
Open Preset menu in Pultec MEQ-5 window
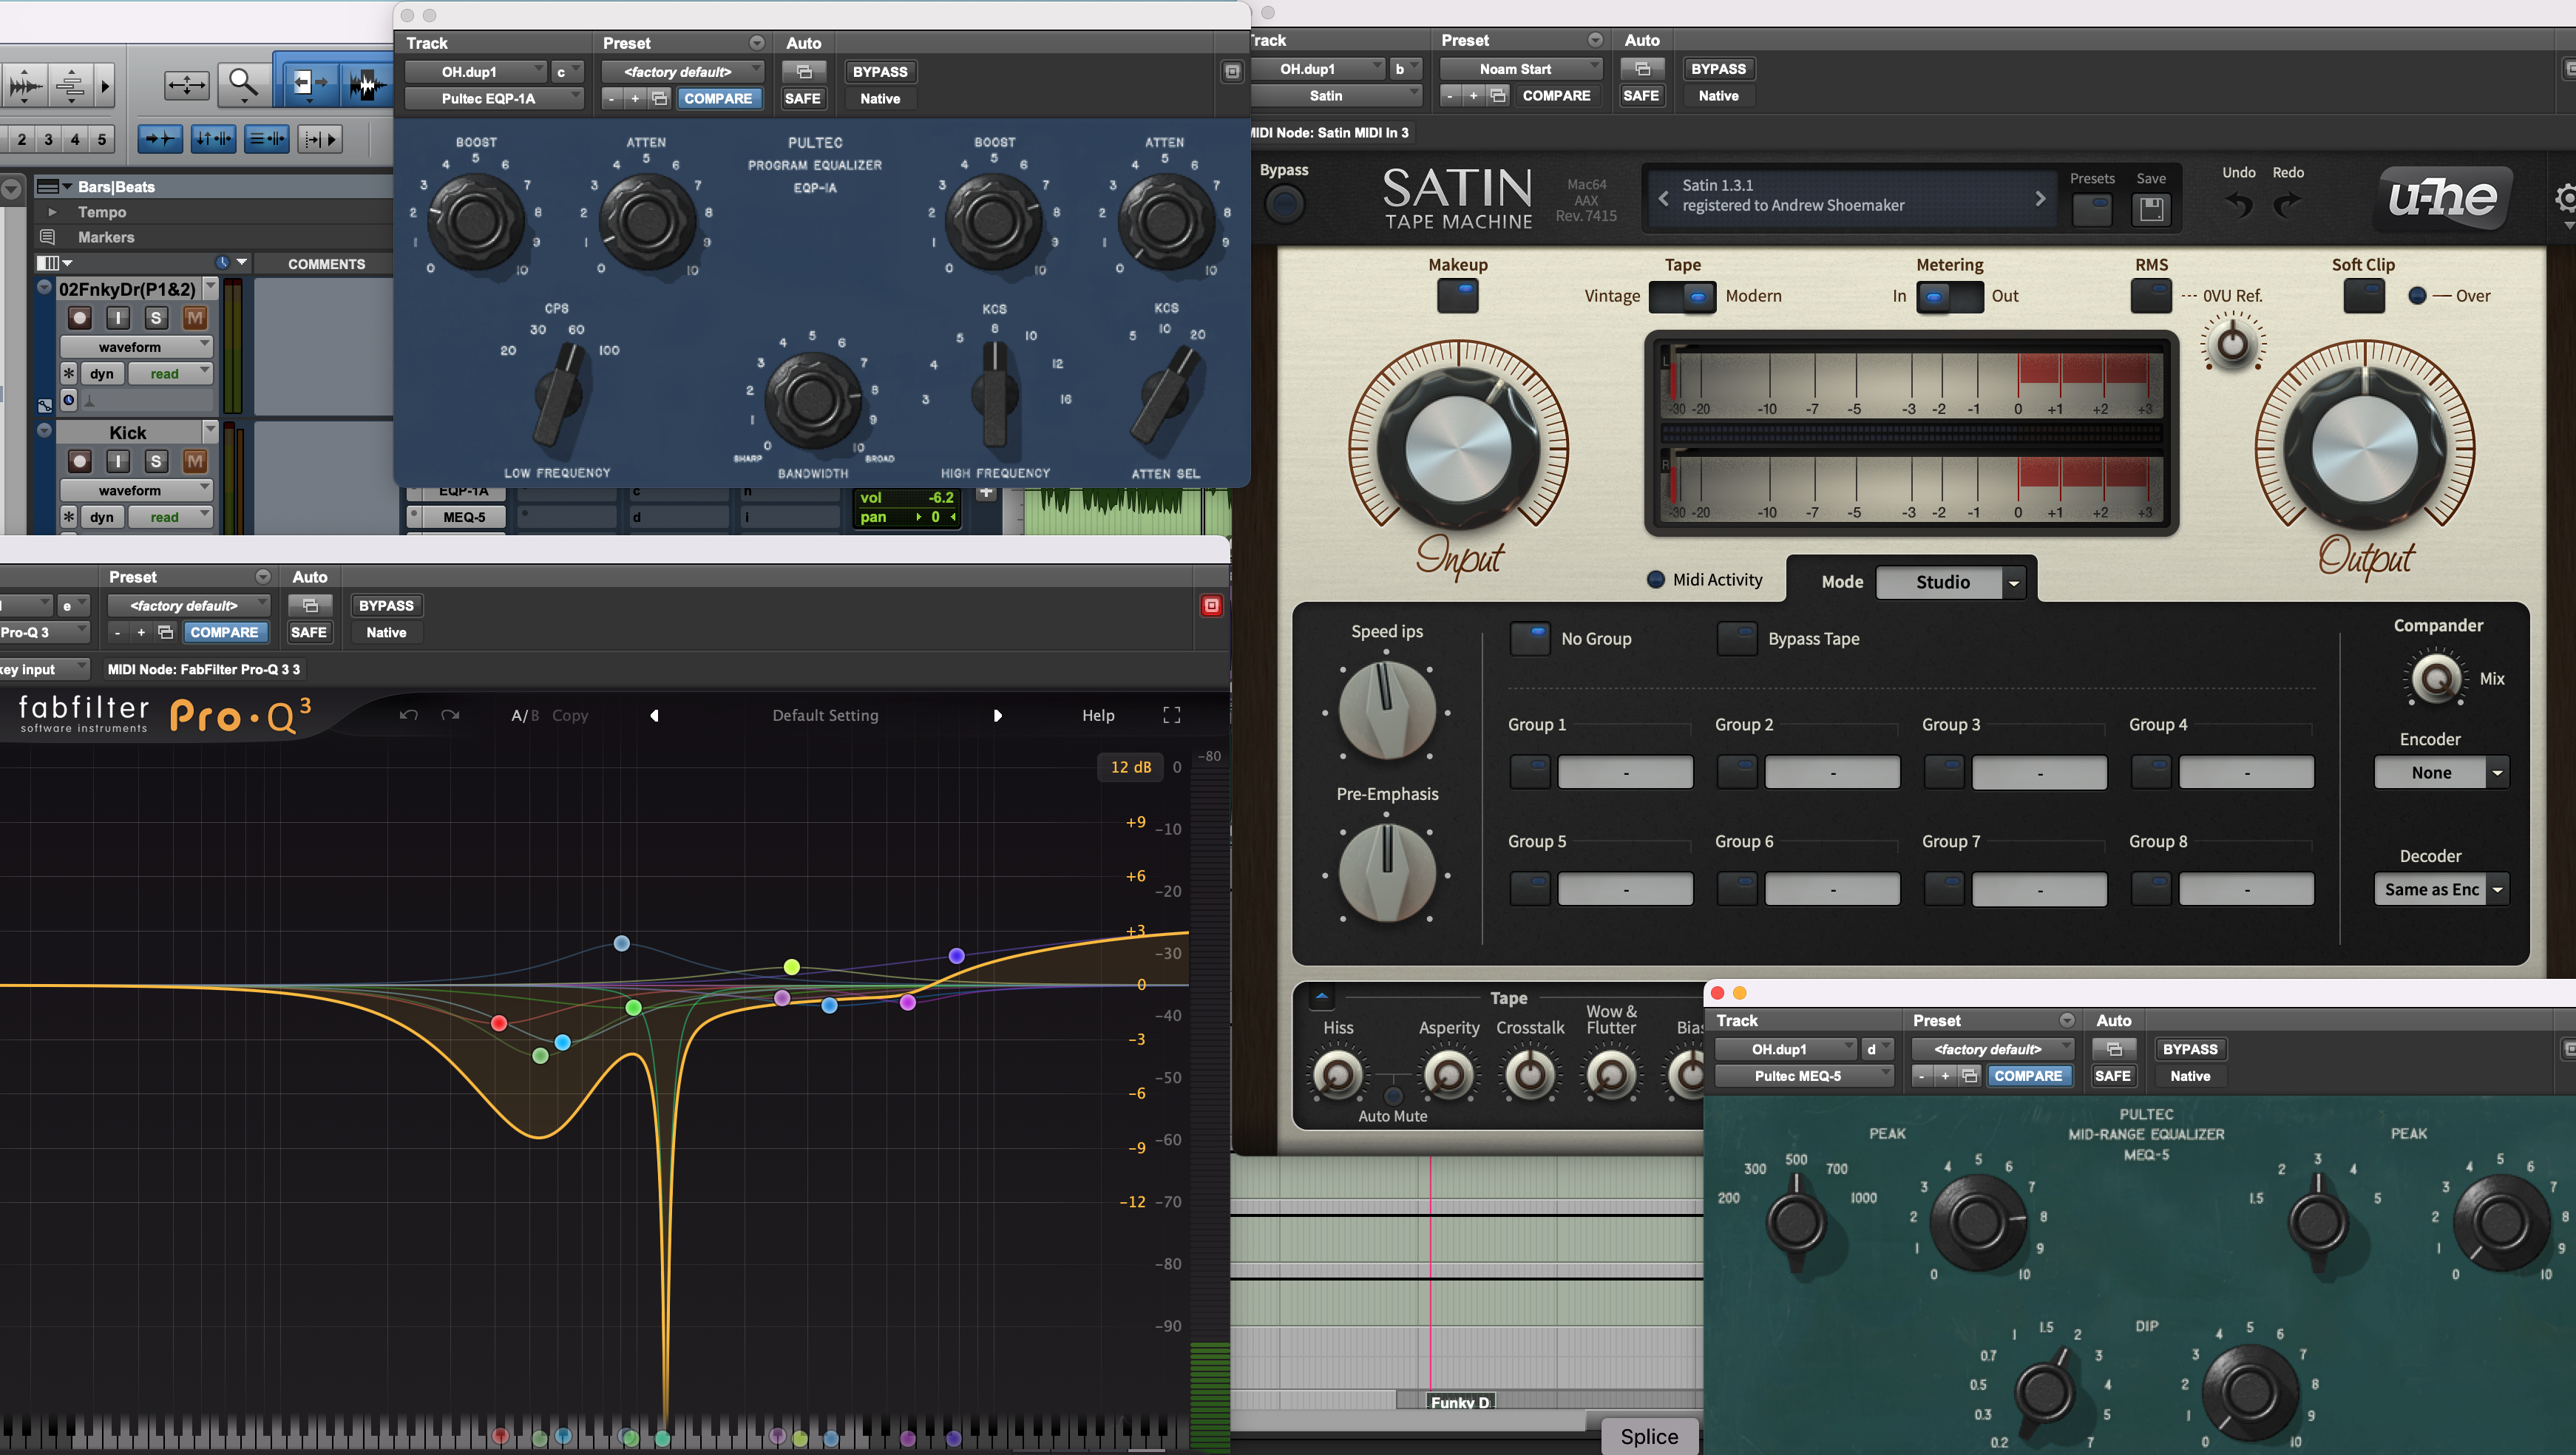point(2067,1020)
